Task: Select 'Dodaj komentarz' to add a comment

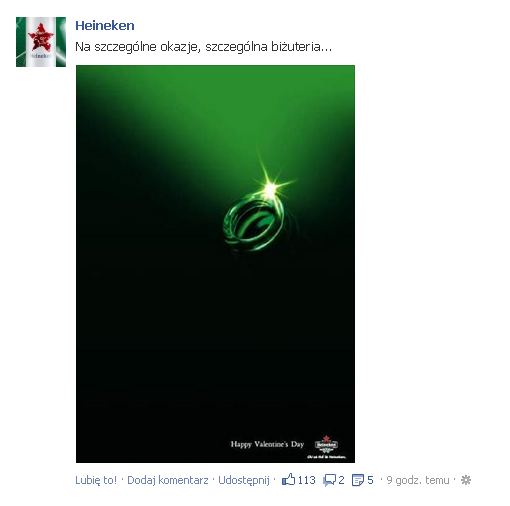Action: (x=168, y=480)
